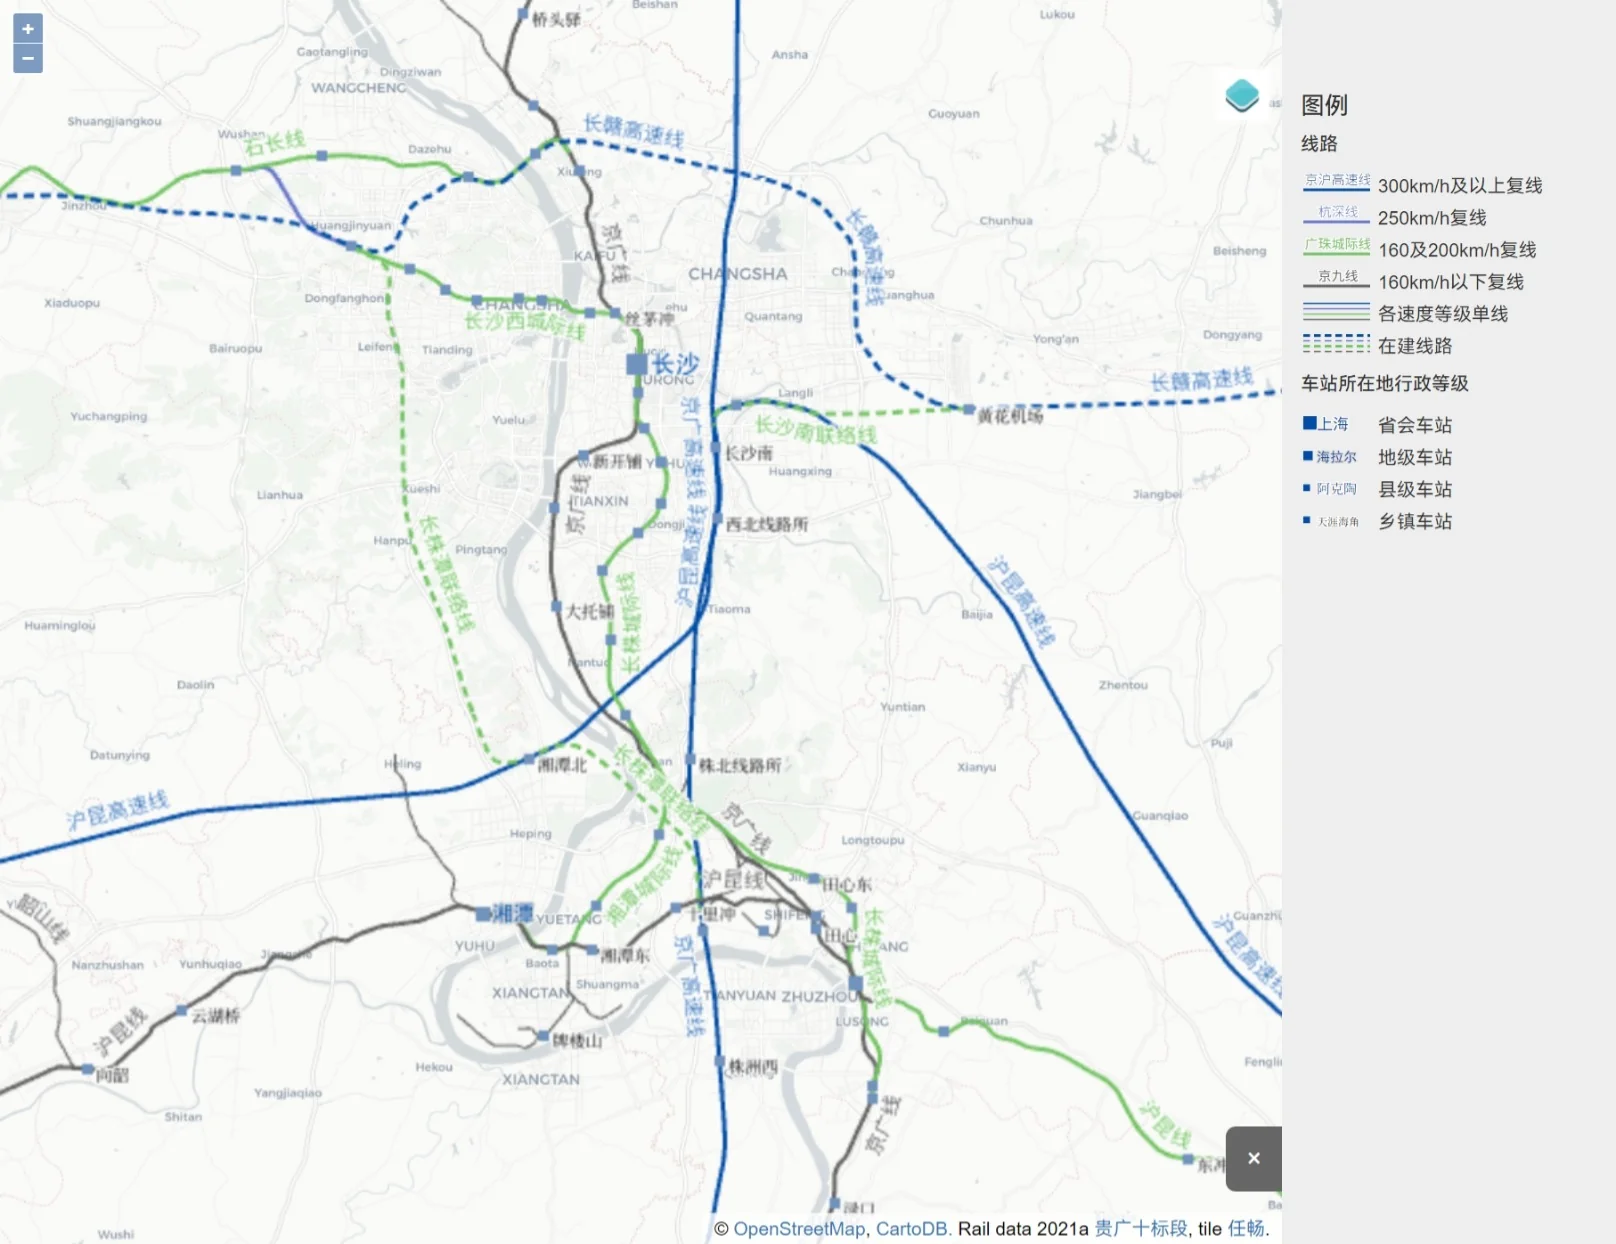
Task: Click the 石长线 line label
Action: pyautogui.click(x=275, y=143)
